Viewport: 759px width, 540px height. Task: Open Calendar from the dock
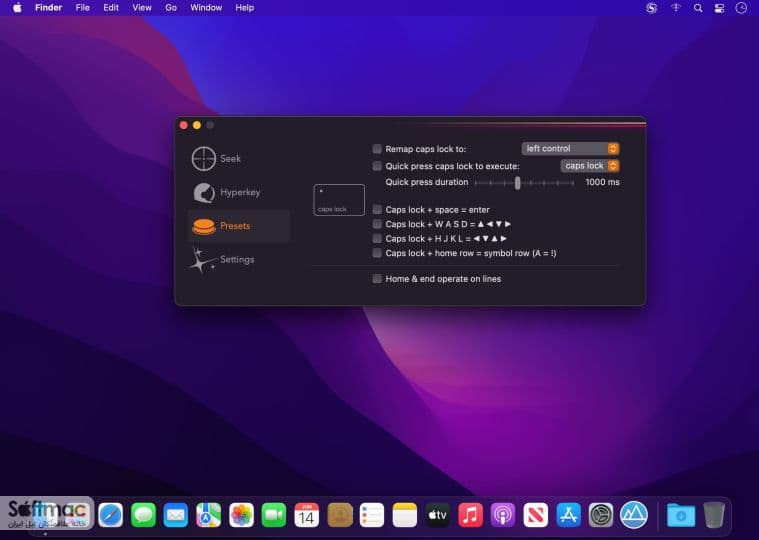307,514
